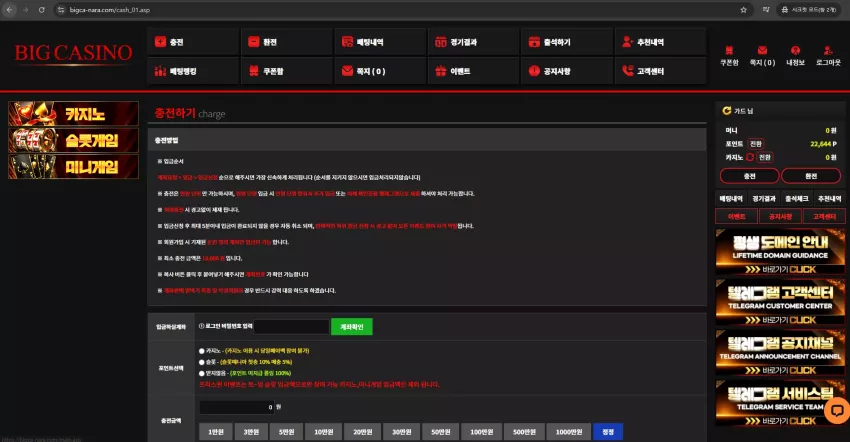The height and width of the screenshot is (442, 850).
Task: Click the 30만원 amount button
Action: (x=402, y=432)
